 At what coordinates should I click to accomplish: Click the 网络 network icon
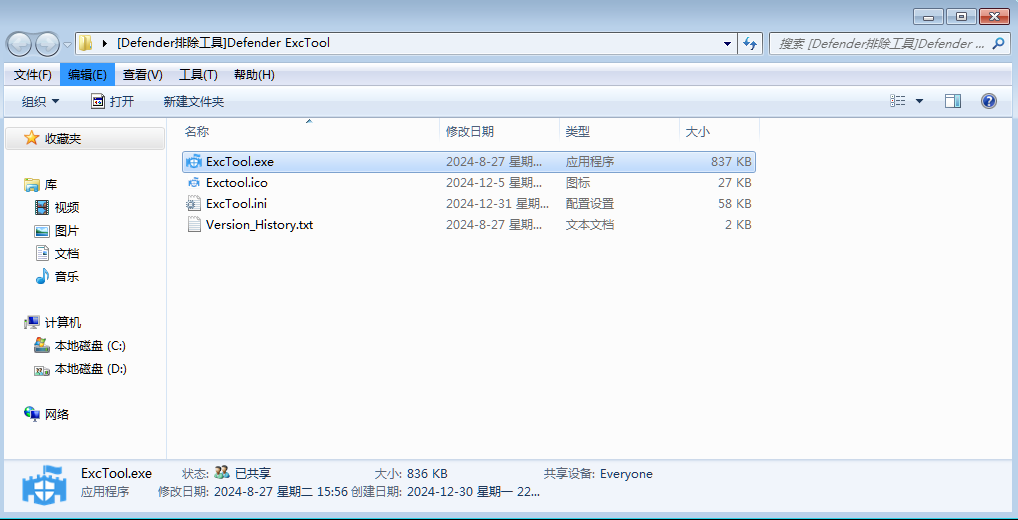click(32, 414)
